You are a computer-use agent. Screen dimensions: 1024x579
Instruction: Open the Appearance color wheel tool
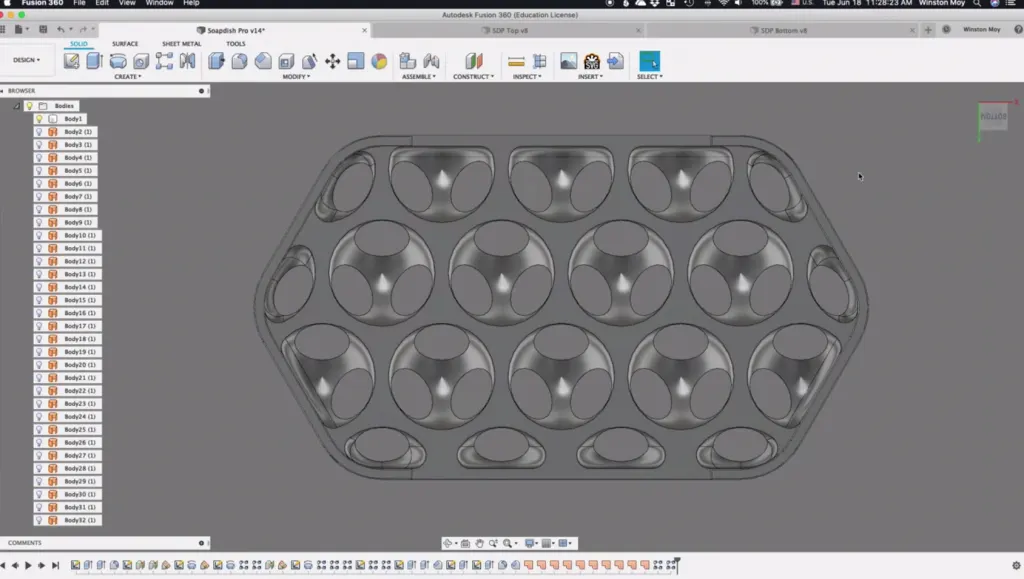point(379,61)
